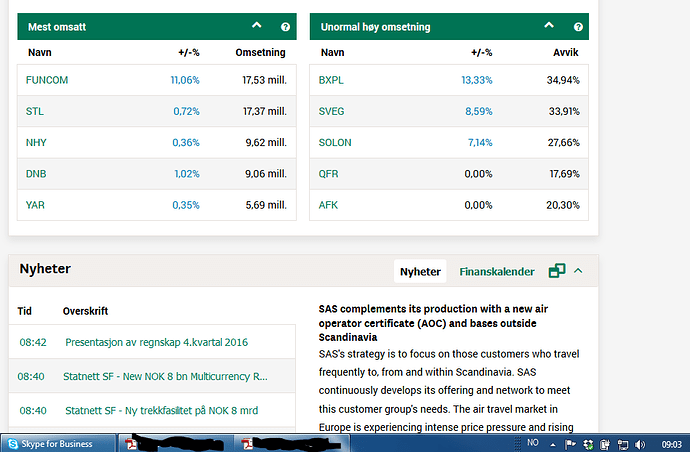
Task: Open the BXPL stock link
Action: tap(331, 80)
